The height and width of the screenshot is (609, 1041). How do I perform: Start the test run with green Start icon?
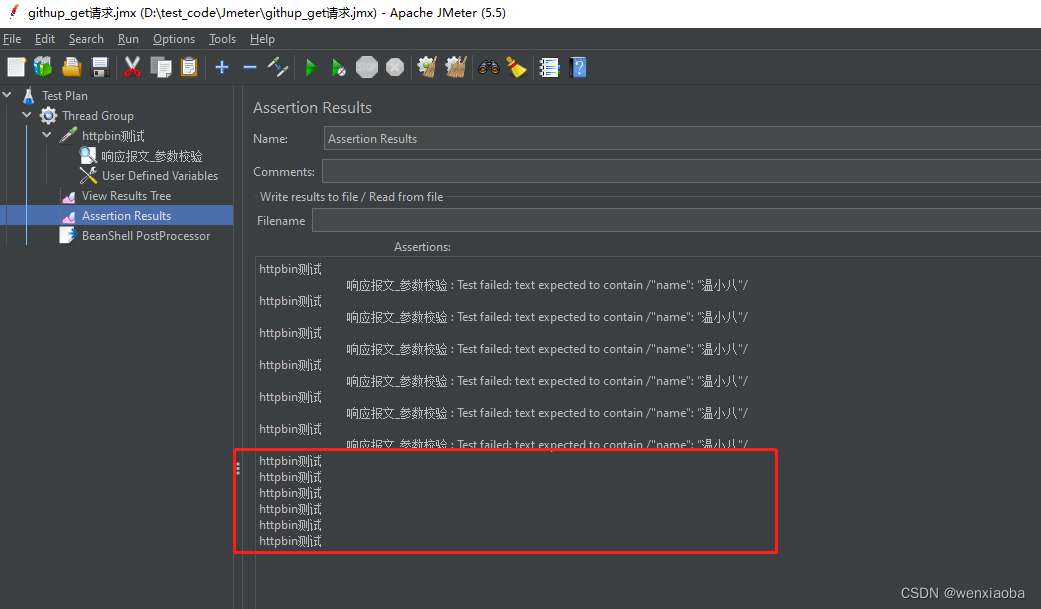click(310, 67)
